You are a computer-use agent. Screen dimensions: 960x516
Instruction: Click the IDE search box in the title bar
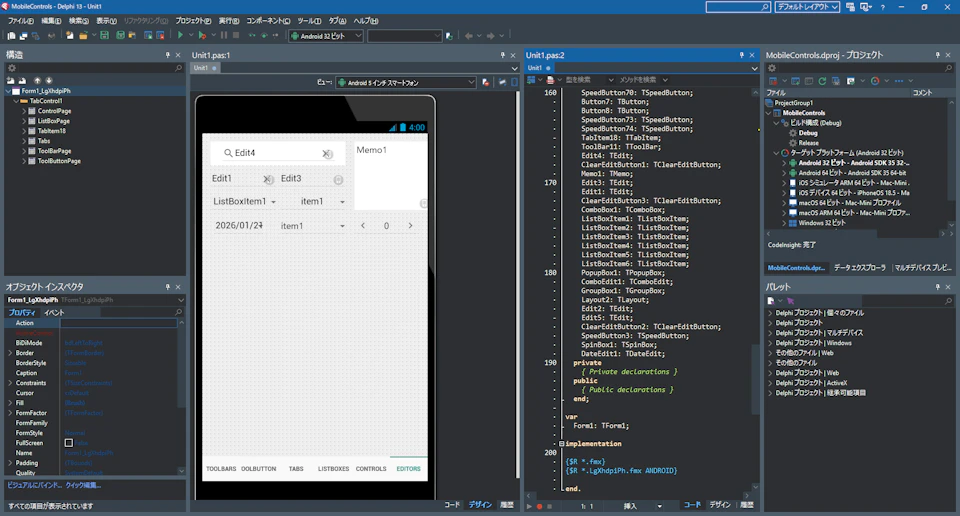point(737,7)
